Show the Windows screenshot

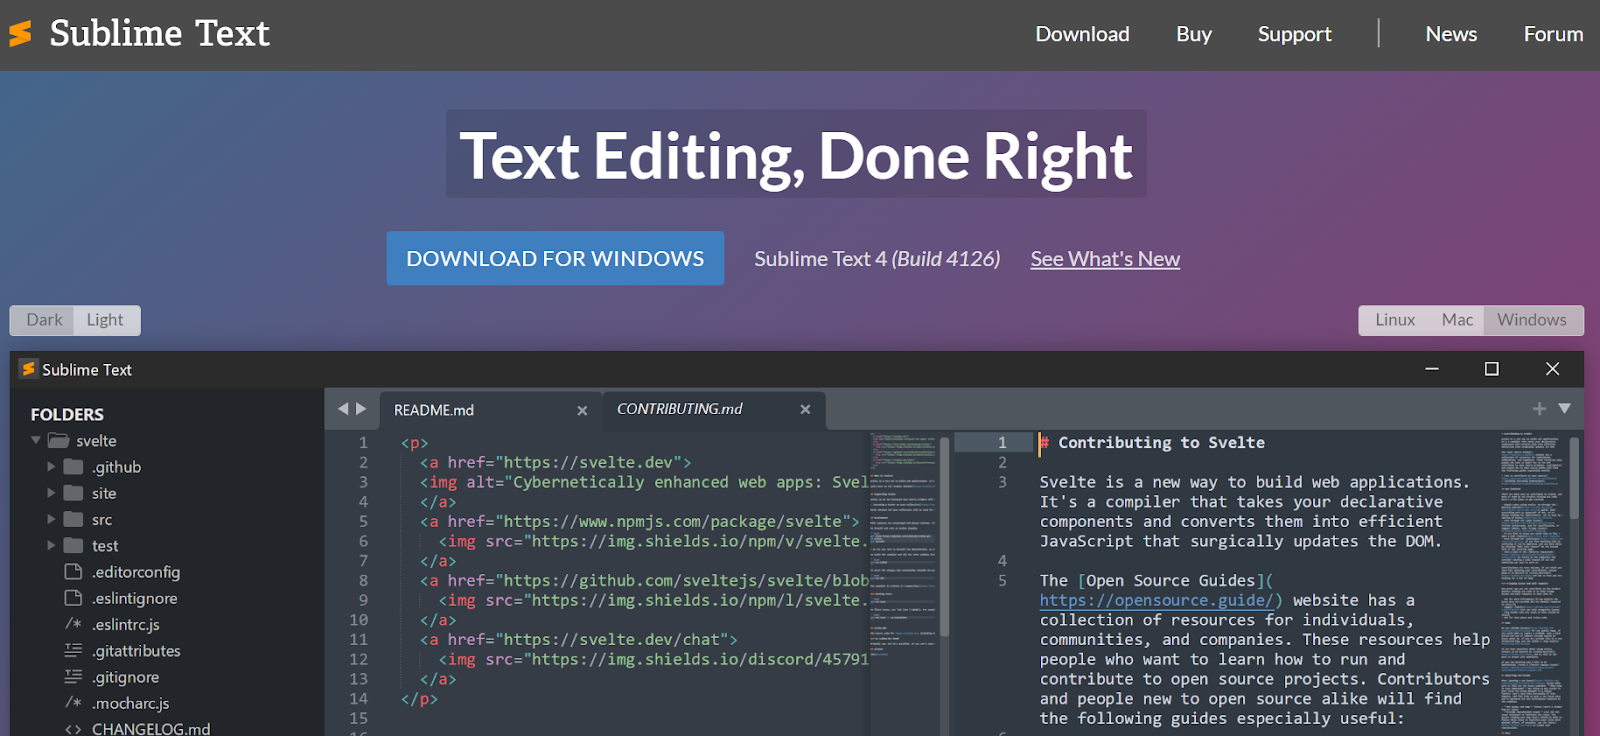point(1532,320)
